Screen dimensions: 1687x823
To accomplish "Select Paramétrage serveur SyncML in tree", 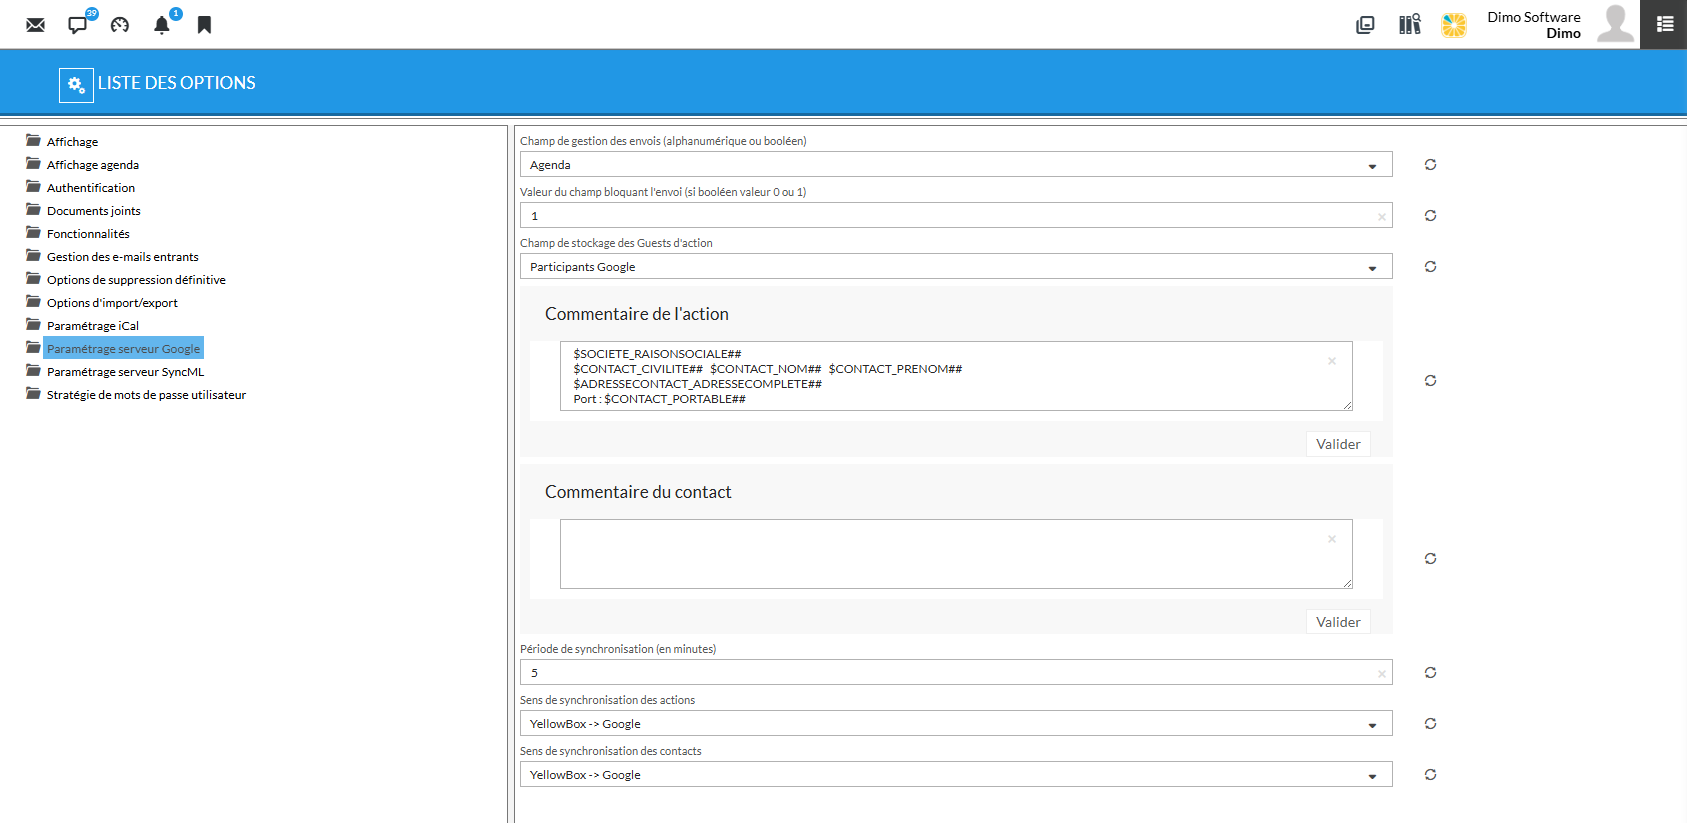I will pos(125,372).
